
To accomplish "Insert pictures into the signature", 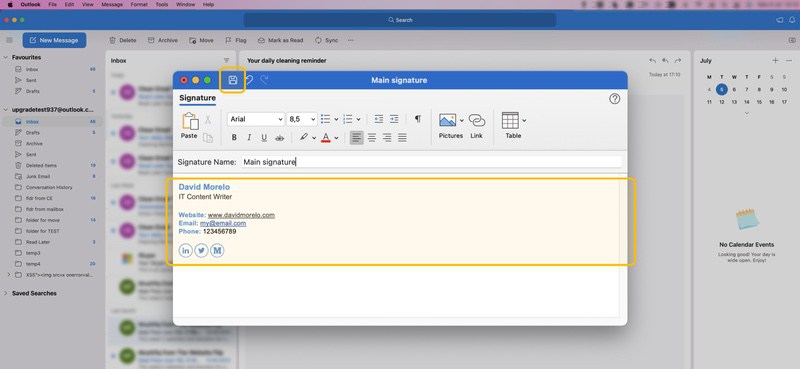I will [x=447, y=126].
